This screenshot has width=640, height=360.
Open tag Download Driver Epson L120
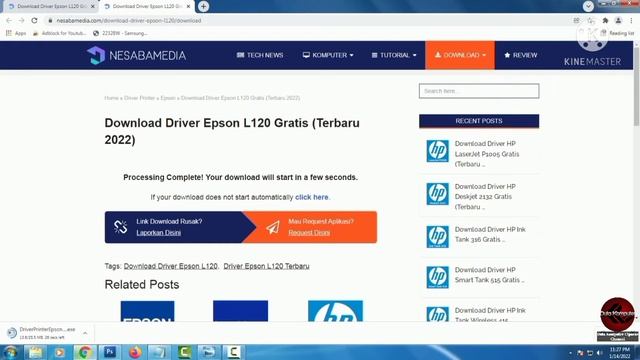coord(171,266)
